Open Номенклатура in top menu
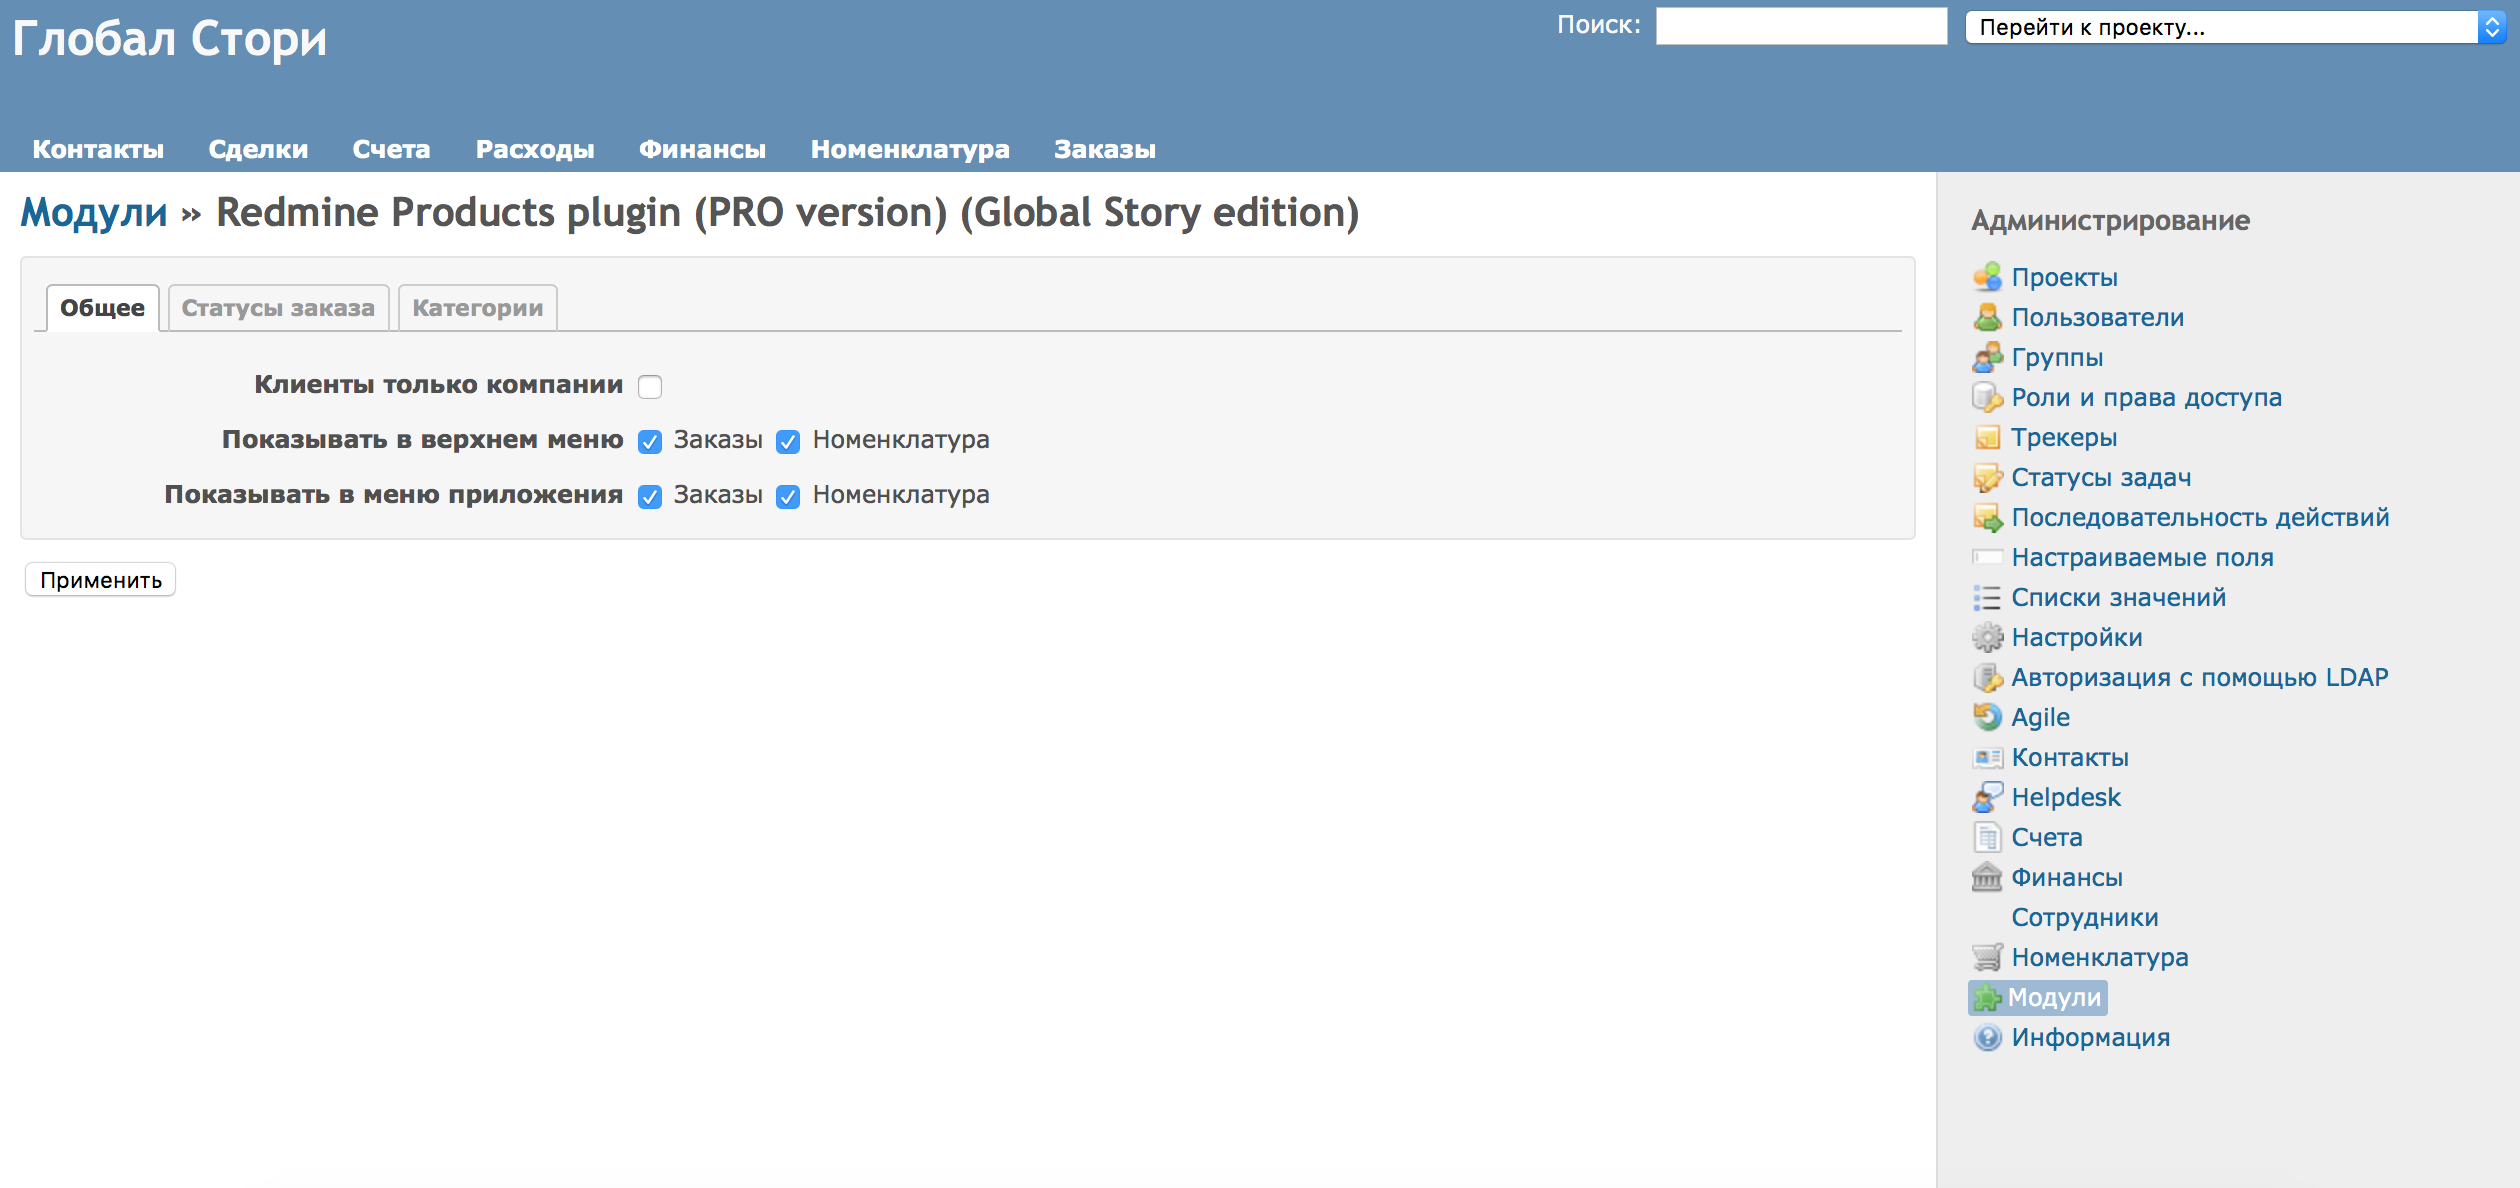This screenshot has height=1188, width=2520. [x=910, y=149]
